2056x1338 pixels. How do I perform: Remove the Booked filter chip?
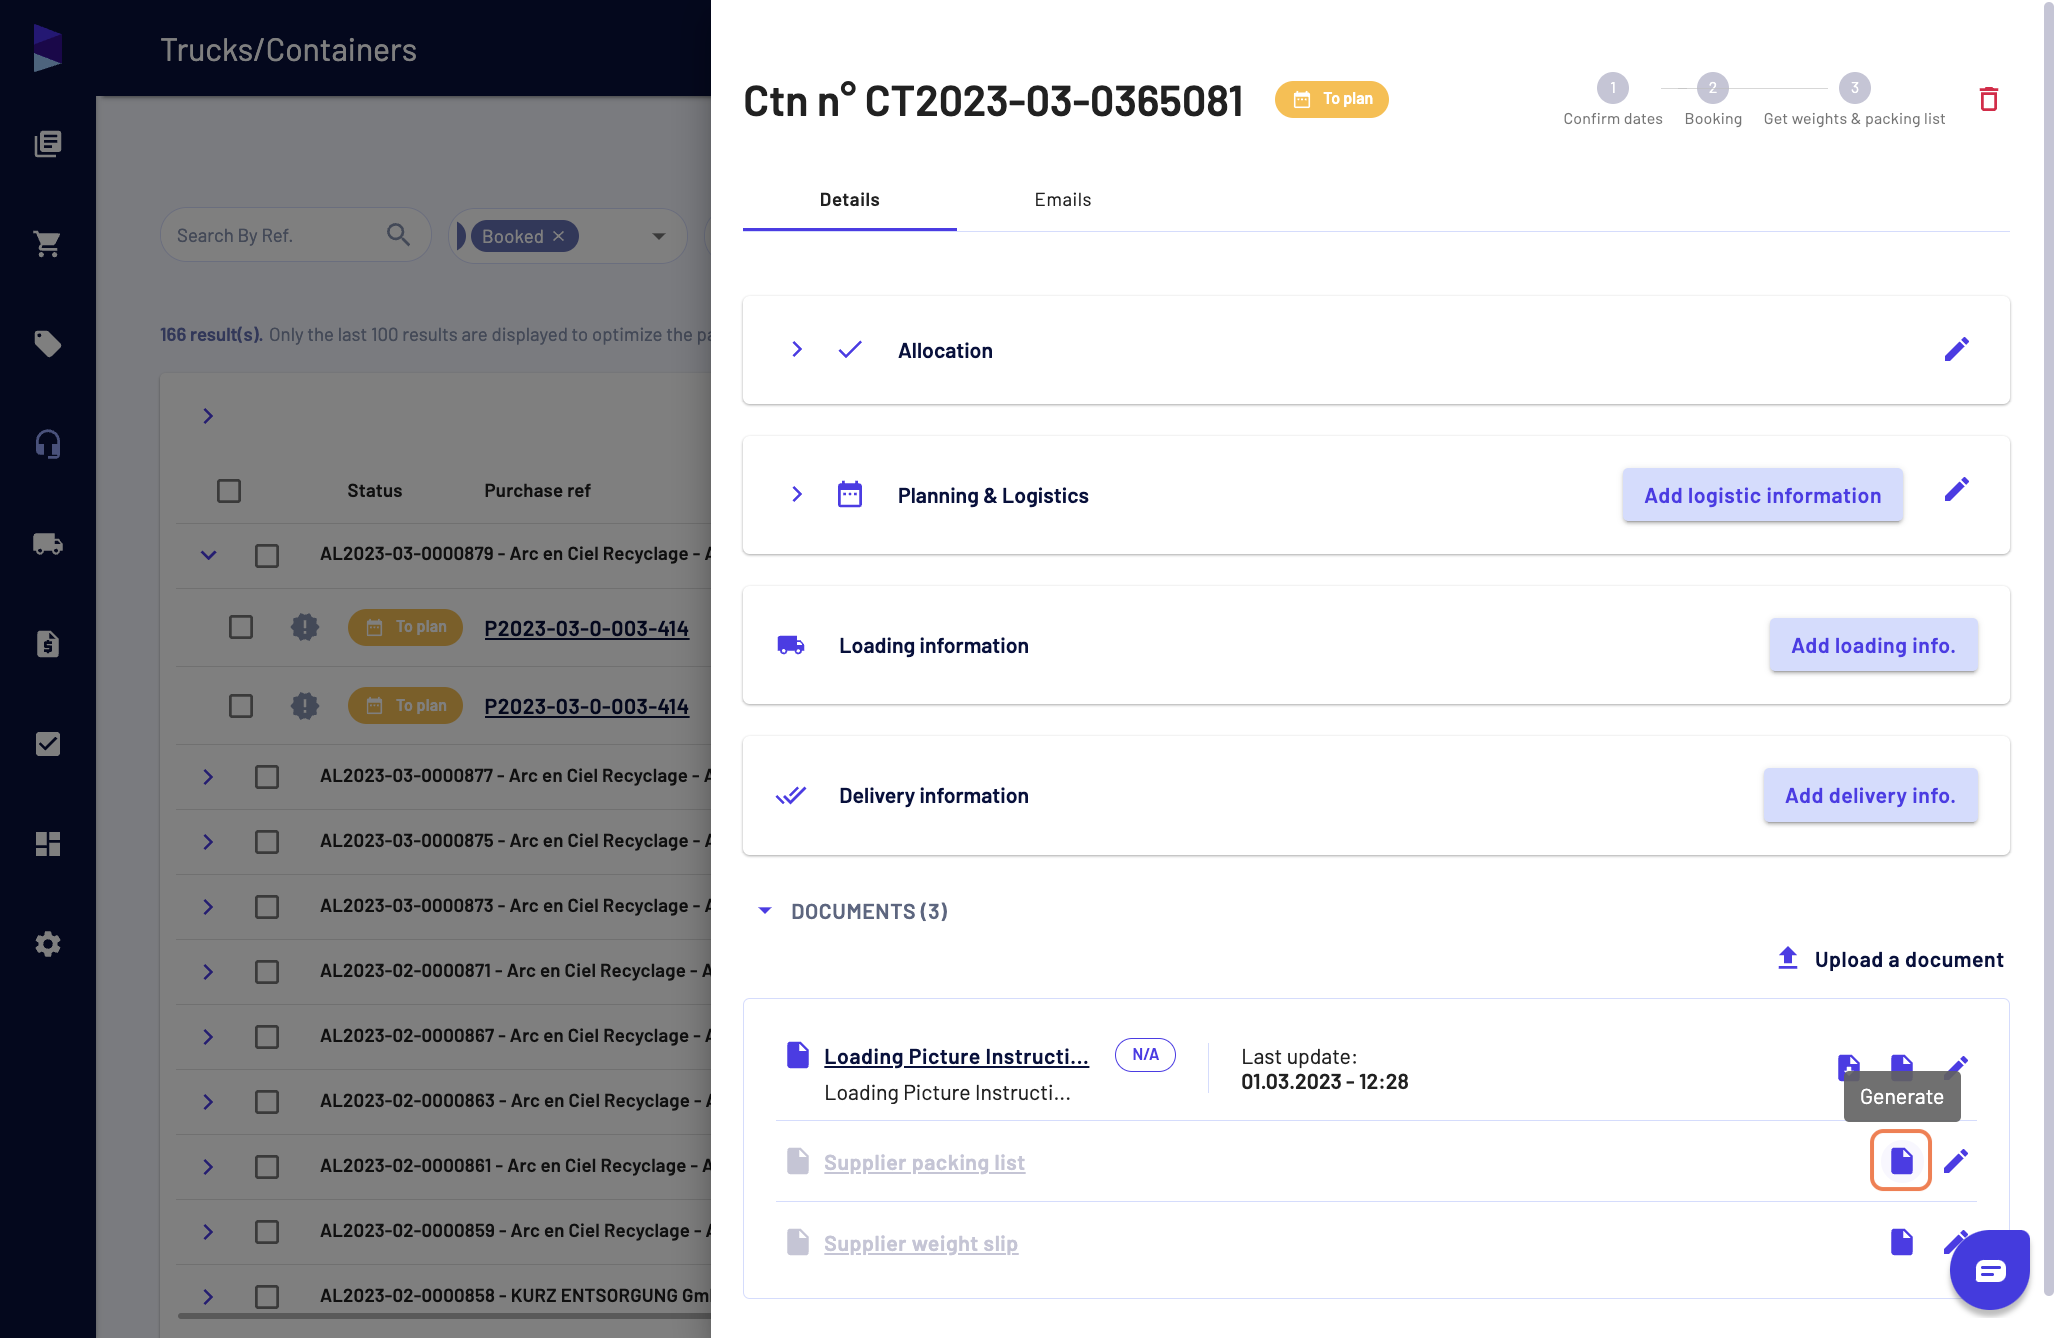559,236
